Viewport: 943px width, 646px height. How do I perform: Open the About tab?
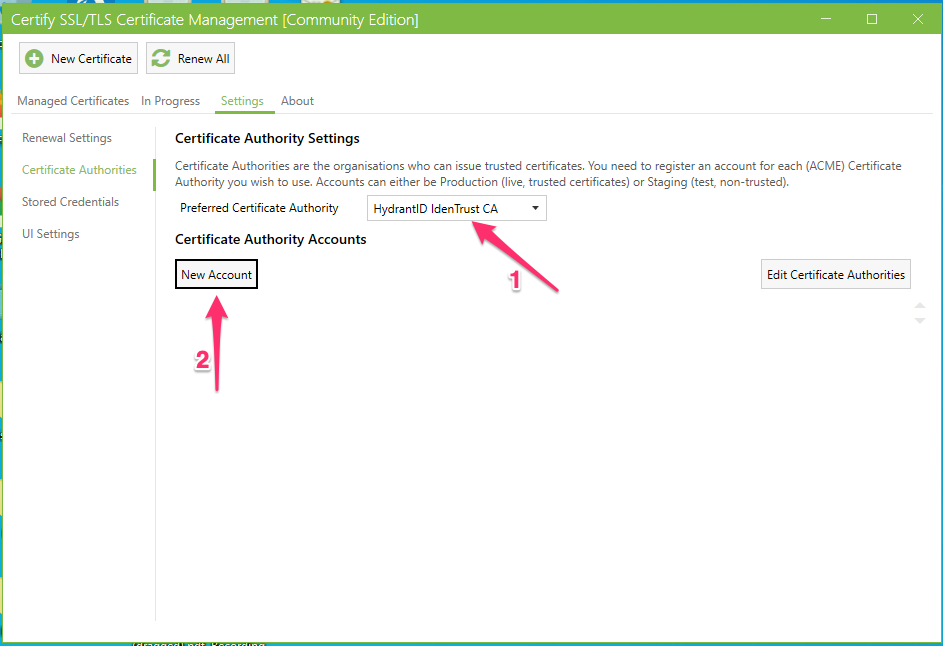297,101
